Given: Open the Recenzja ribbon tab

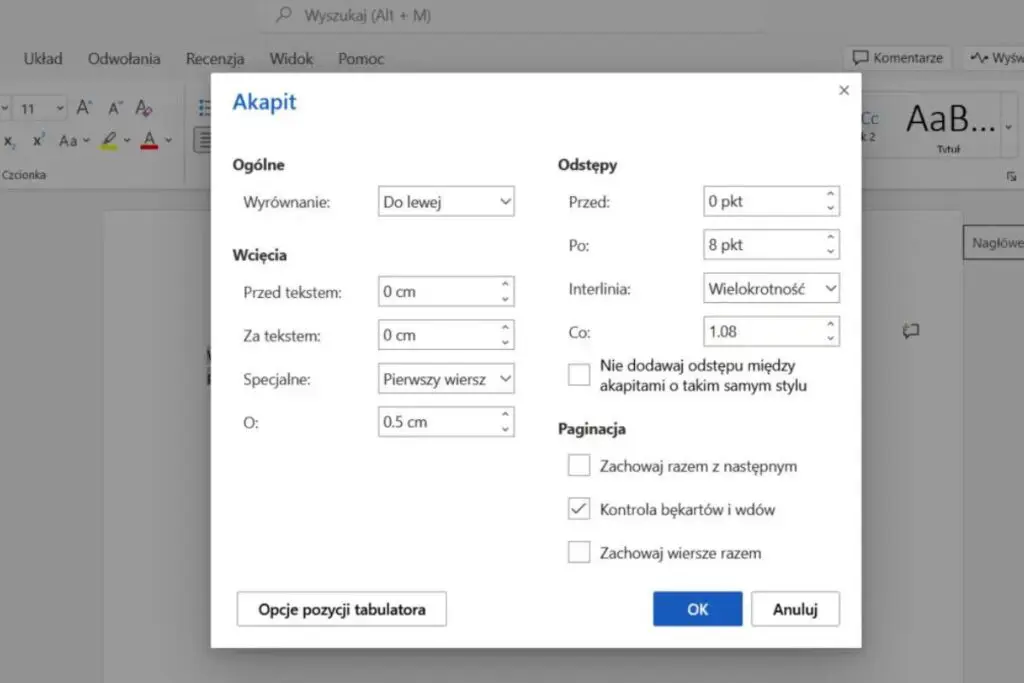Looking at the screenshot, I should [x=216, y=59].
